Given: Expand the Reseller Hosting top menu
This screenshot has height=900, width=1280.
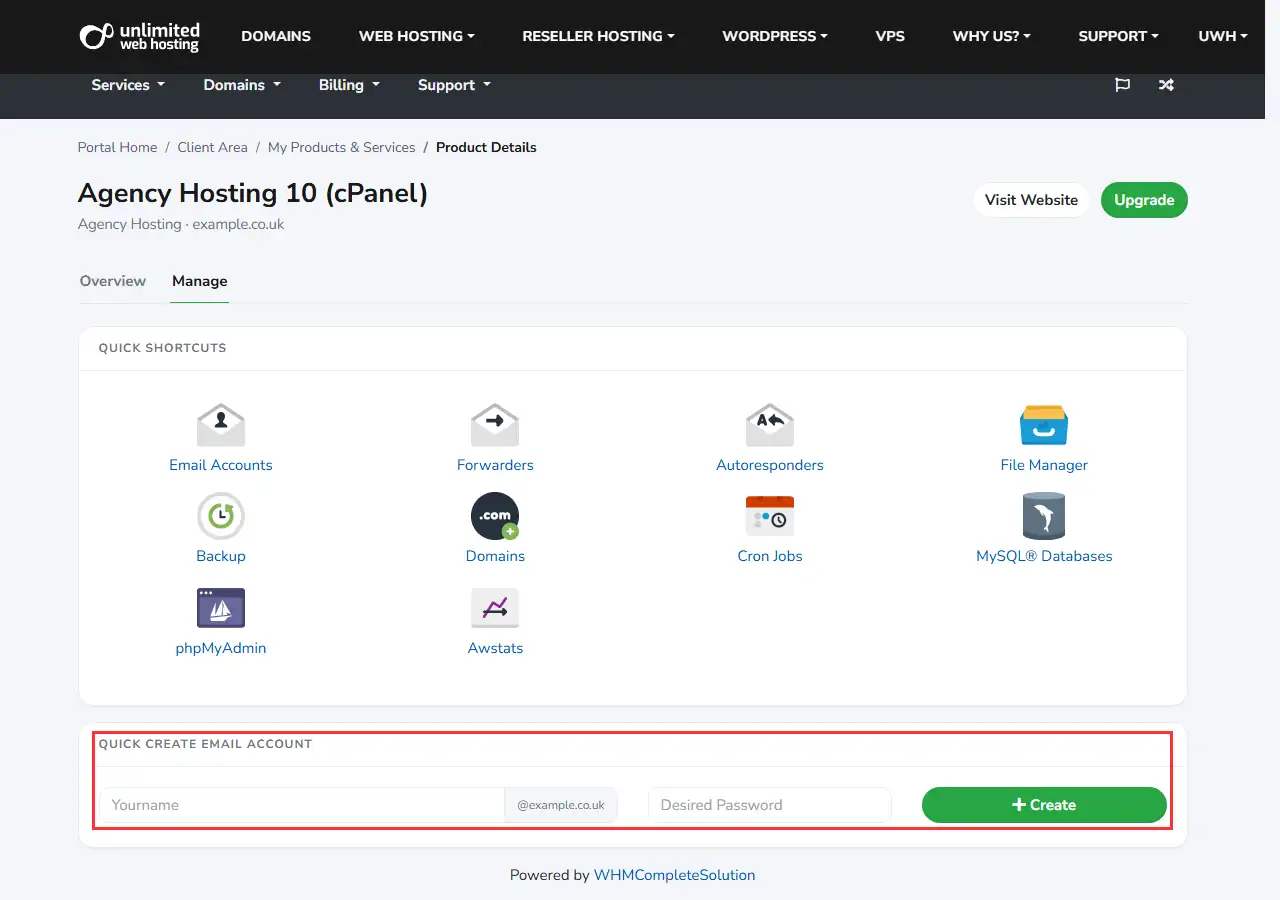Looking at the screenshot, I should (x=598, y=36).
